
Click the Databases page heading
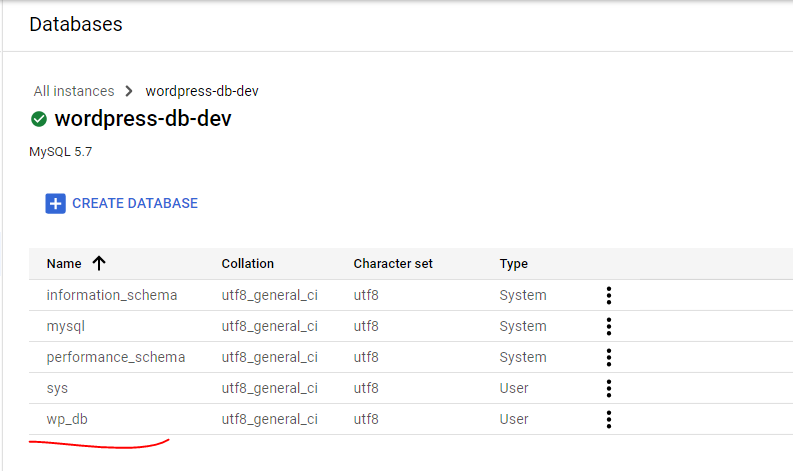pos(76,24)
